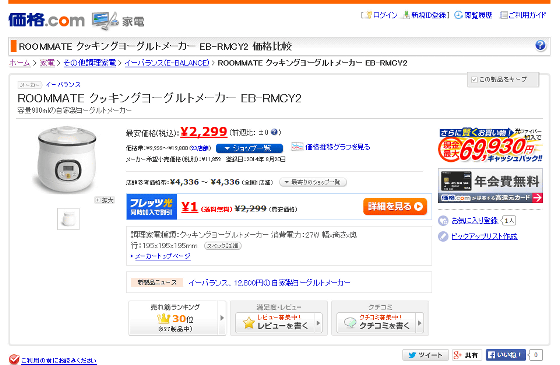Click the arrow beside クチコミを書く
This screenshot has height=365, width=560.
click(420, 323)
